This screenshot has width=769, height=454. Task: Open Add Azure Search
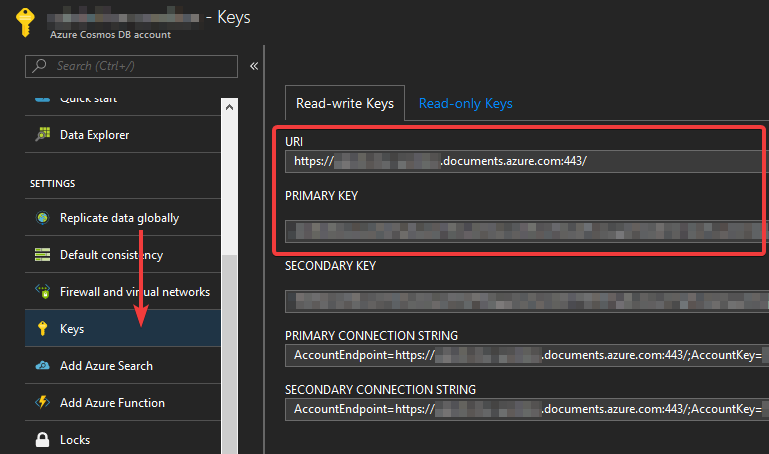pos(123,365)
